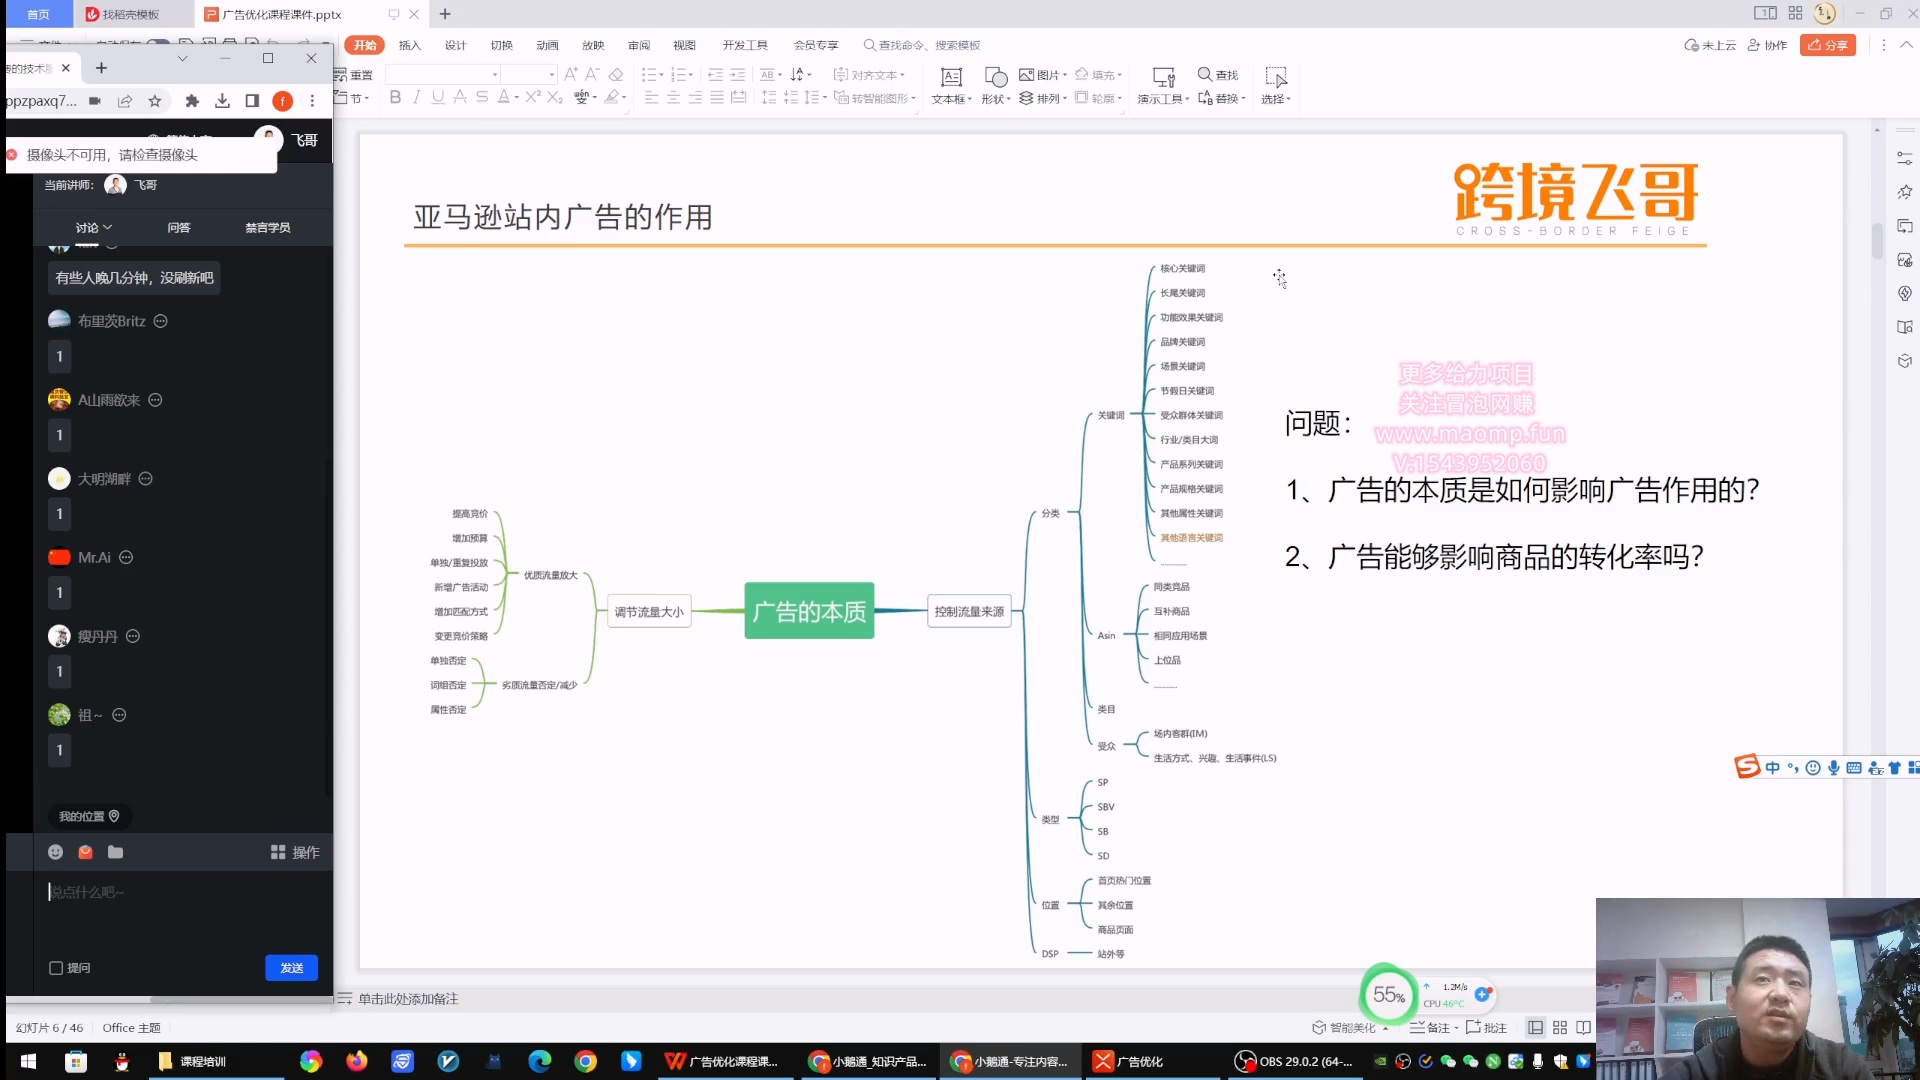
Task: Open the Chrome extensions puzzle icon
Action: click(x=193, y=101)
